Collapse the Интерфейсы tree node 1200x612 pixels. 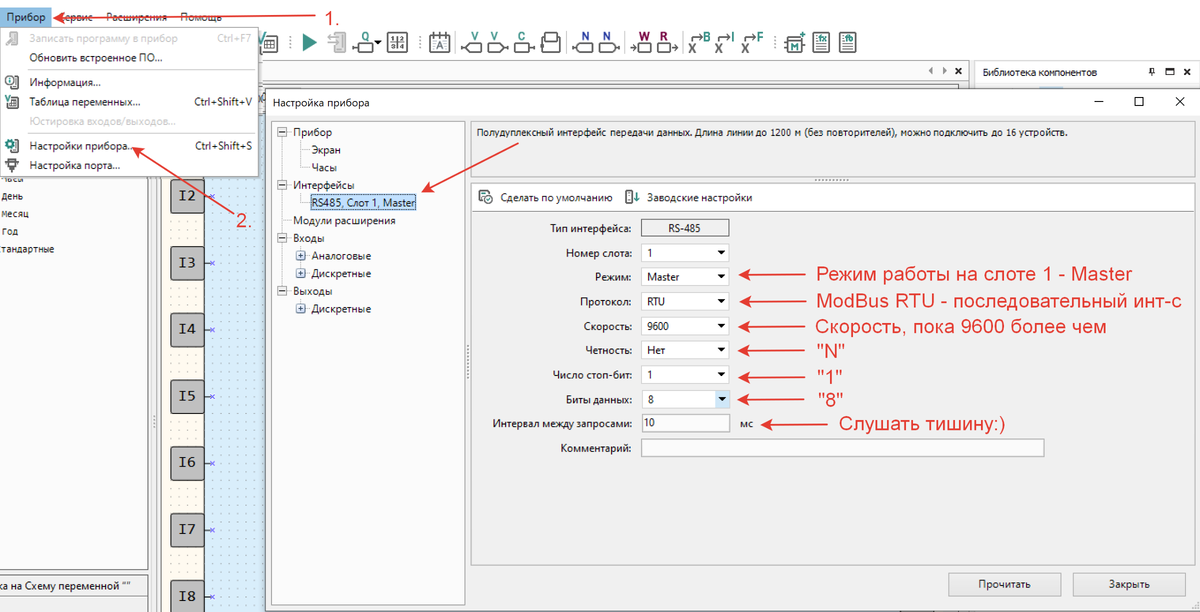(283, 185)
